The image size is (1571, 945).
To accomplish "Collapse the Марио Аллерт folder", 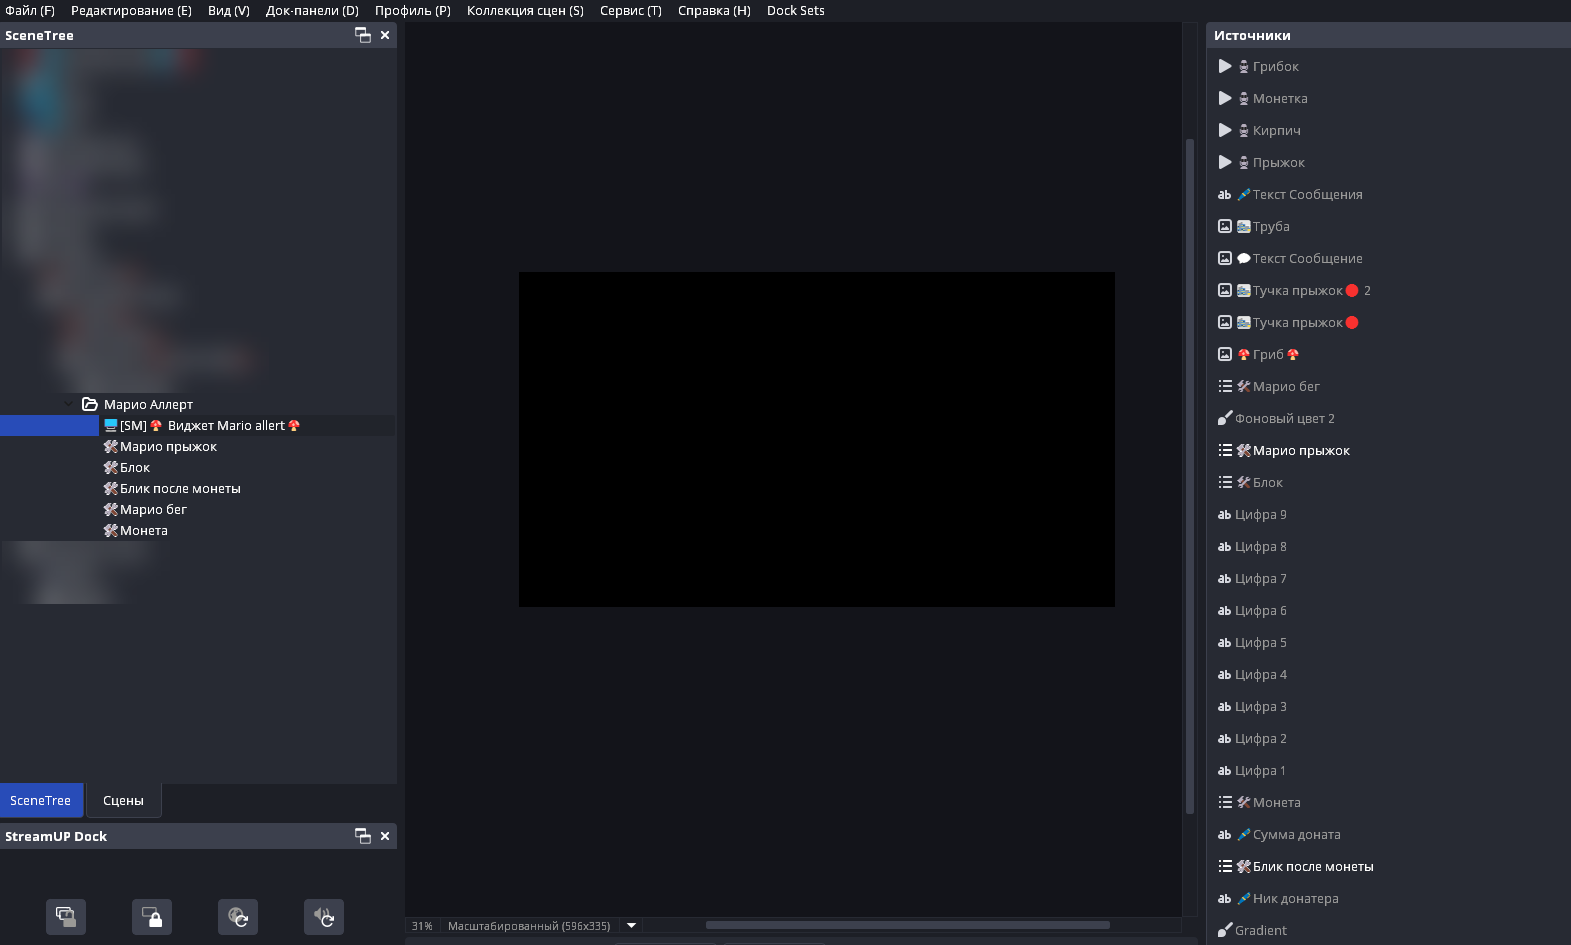I will point(69,404).
